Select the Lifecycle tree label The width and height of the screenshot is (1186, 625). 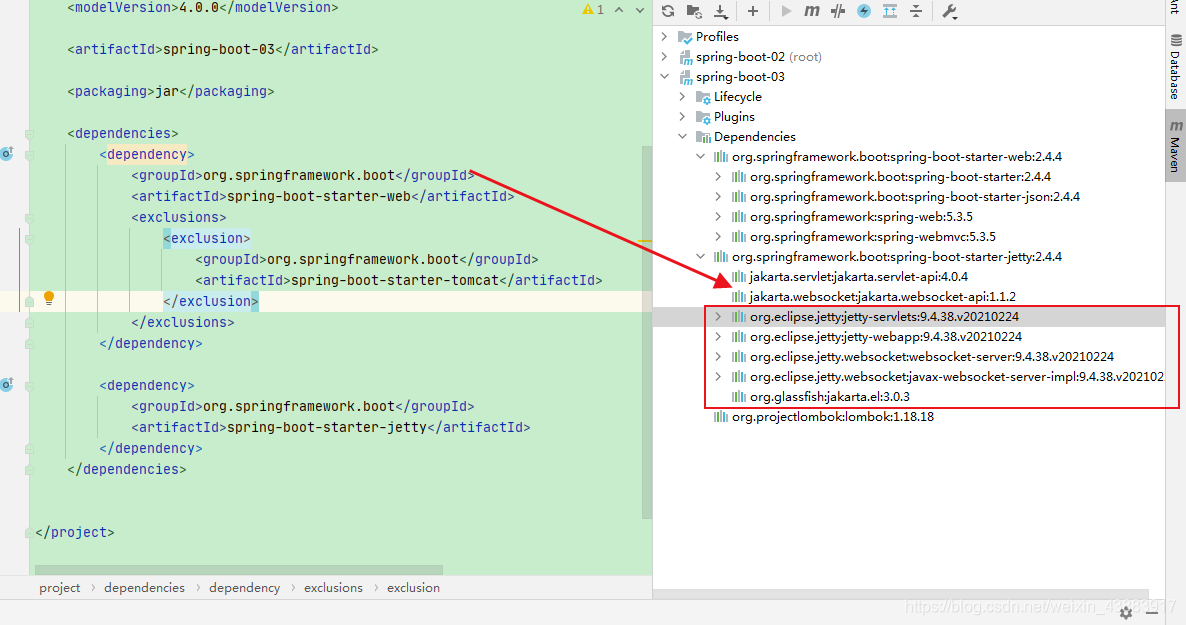(x=737, y=97)
